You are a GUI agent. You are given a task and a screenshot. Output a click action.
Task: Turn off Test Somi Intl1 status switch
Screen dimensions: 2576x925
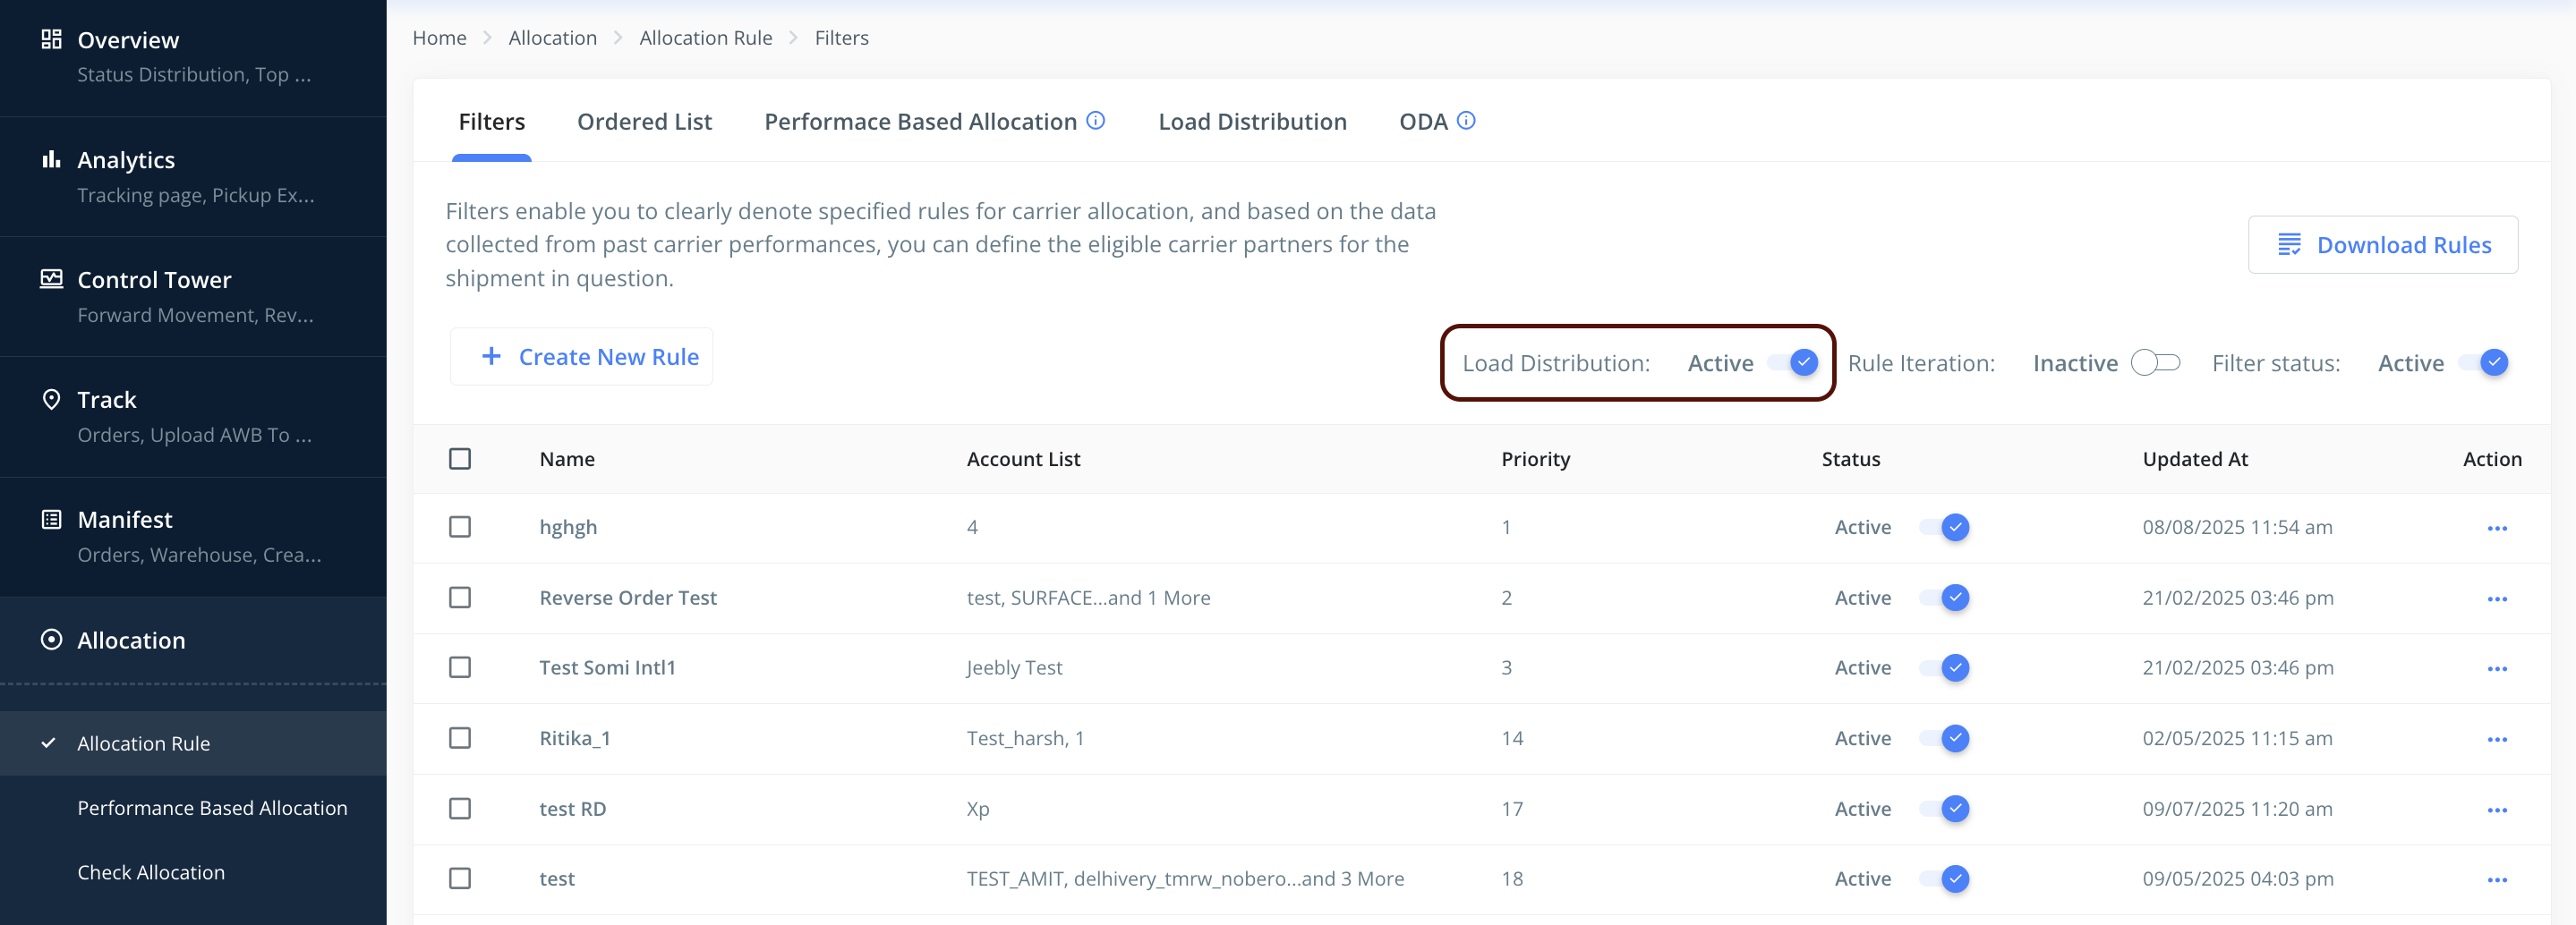pos(1944,668)
